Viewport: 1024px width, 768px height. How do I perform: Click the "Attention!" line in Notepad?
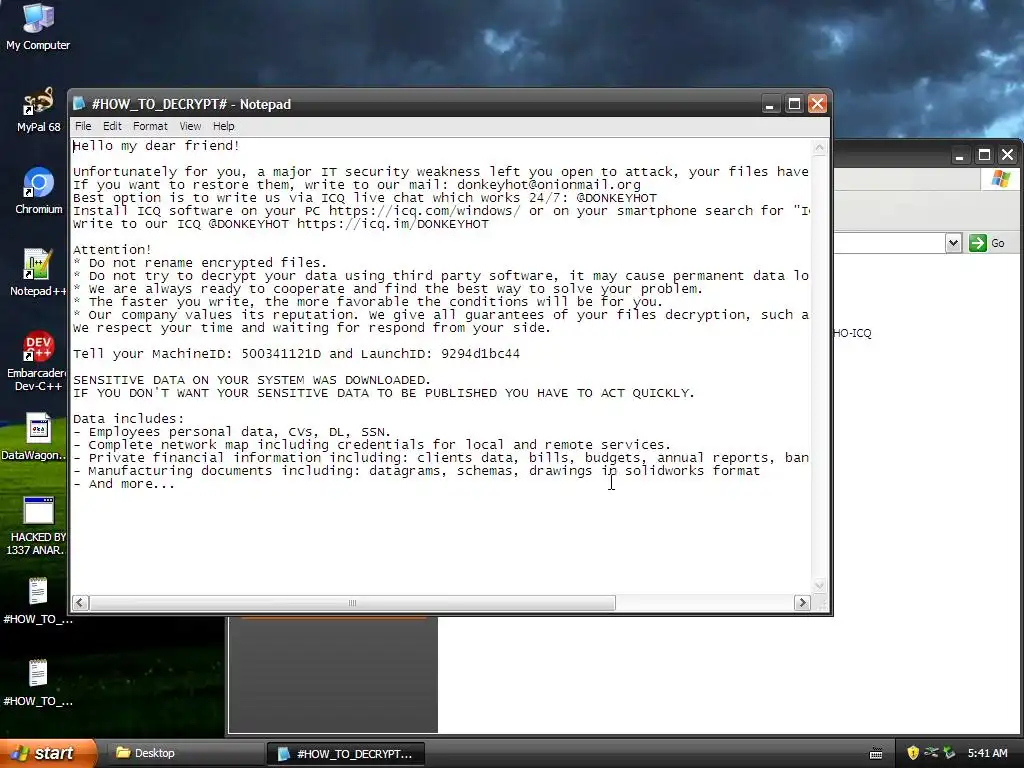[112, 249]
